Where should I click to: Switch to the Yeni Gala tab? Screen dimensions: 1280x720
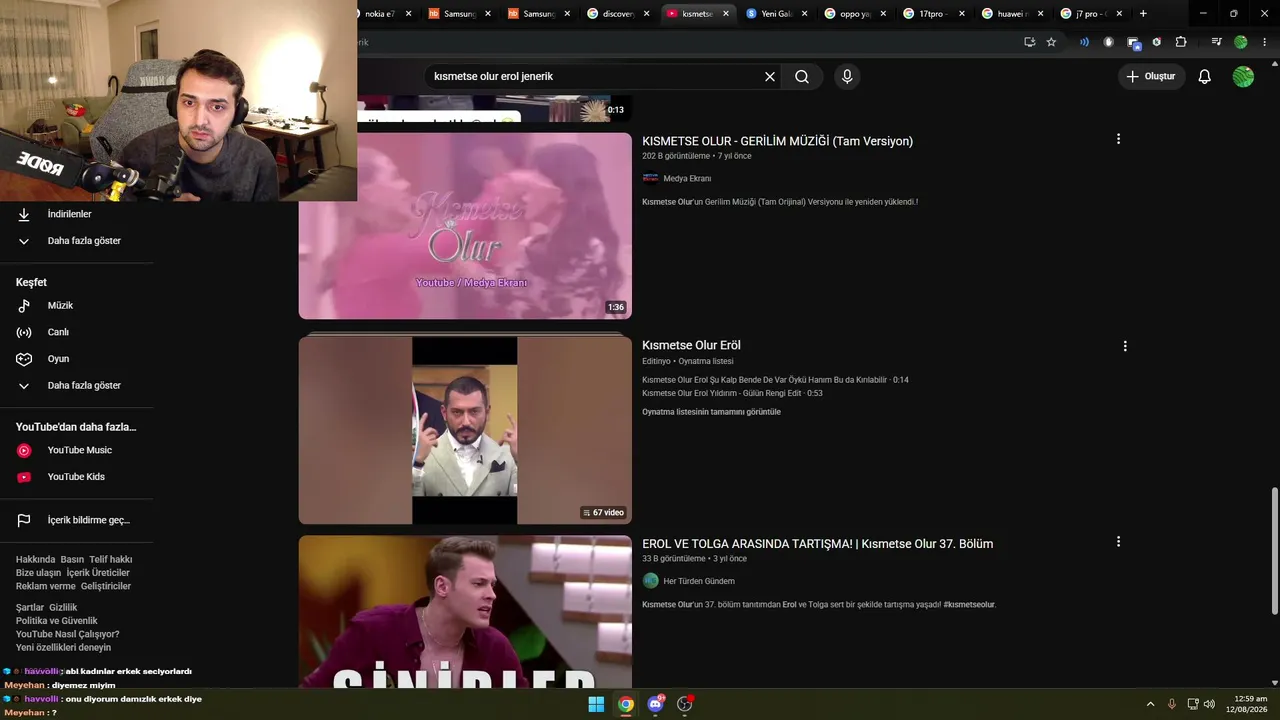[x=769, y=14]
